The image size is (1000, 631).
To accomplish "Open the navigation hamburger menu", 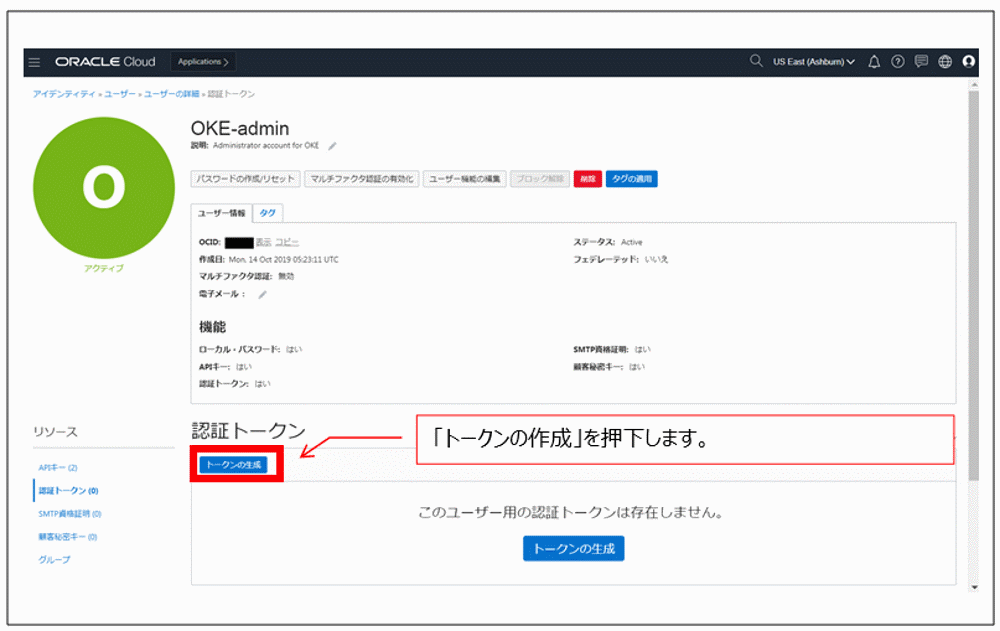I will (x=35, y=61).
